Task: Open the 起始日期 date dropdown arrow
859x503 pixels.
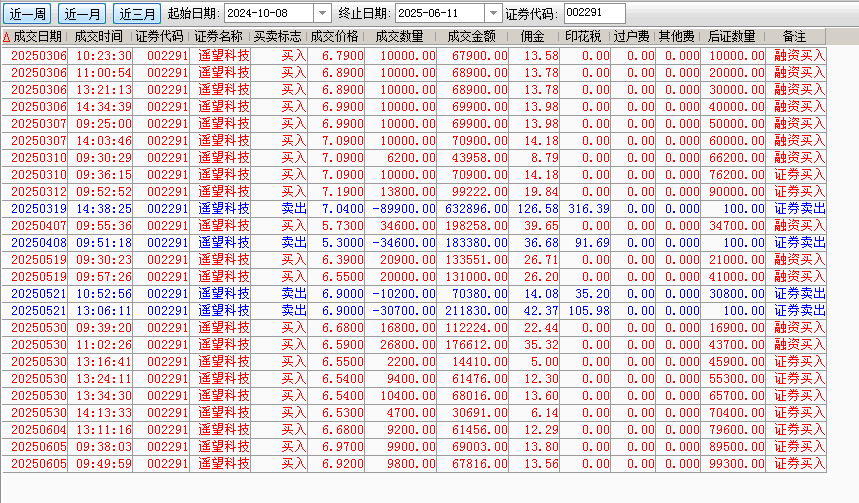Action: click(x=322, y=13)
